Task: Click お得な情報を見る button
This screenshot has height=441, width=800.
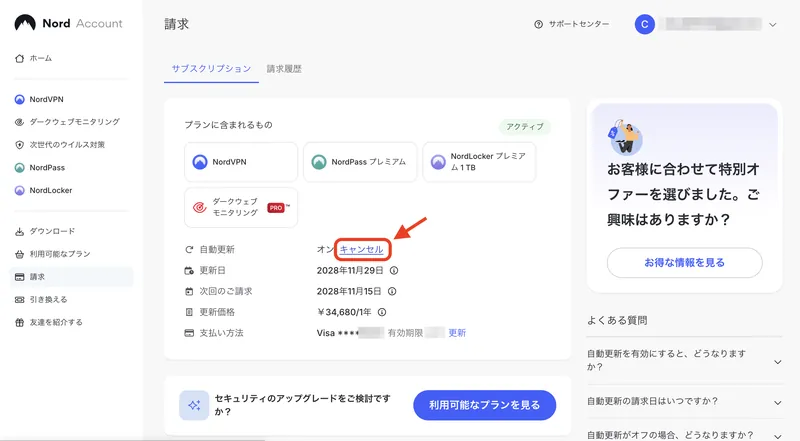Action: pos(684,263)
